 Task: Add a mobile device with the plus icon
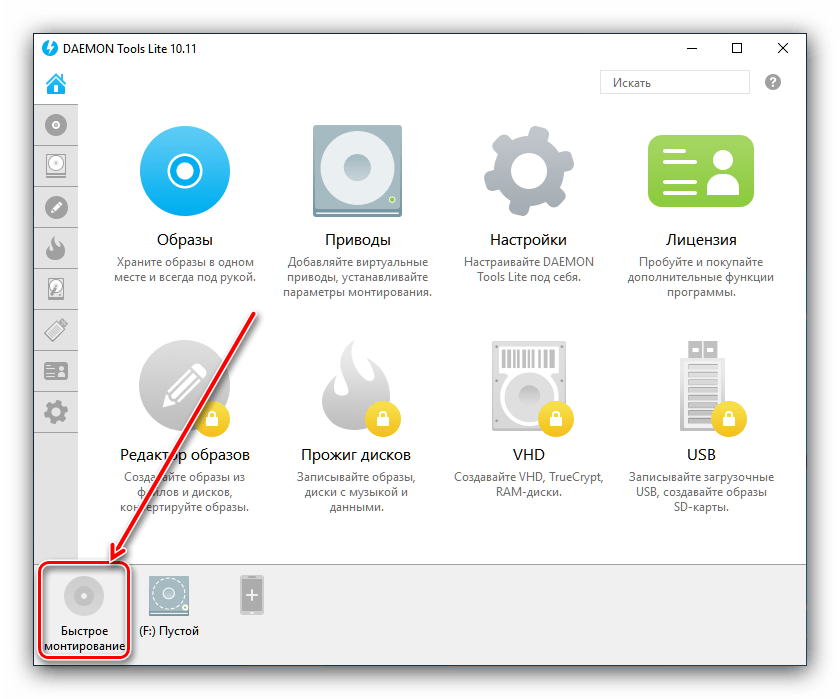[x=251, y=597]
